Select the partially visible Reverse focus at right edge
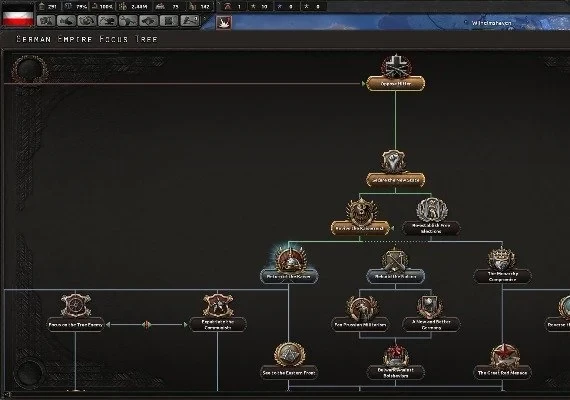 click(x=563, y=307)
